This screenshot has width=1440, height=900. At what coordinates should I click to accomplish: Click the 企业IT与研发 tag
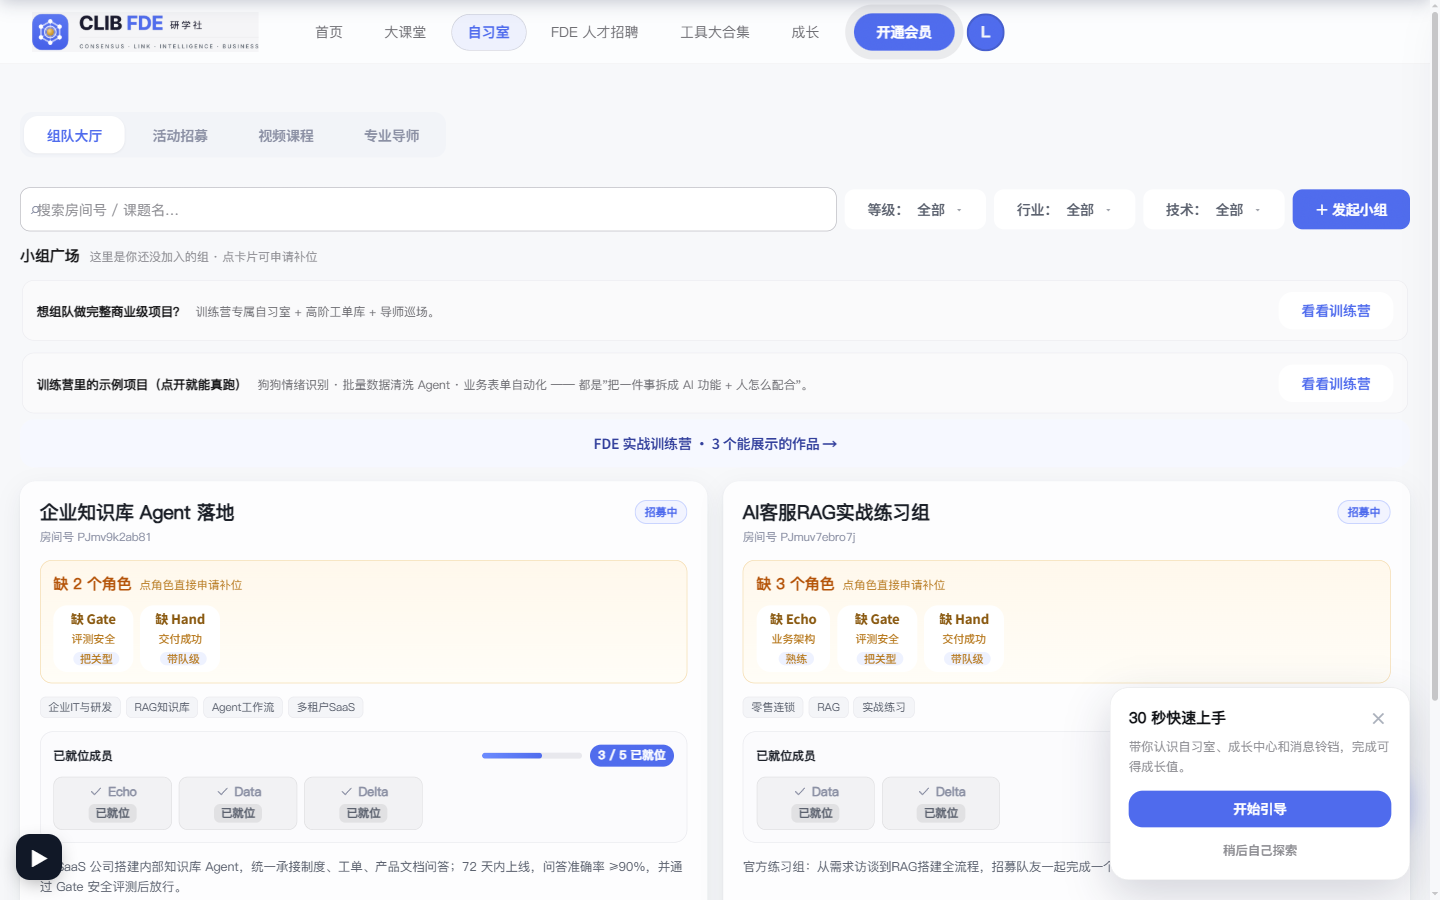tap(80, 707)
